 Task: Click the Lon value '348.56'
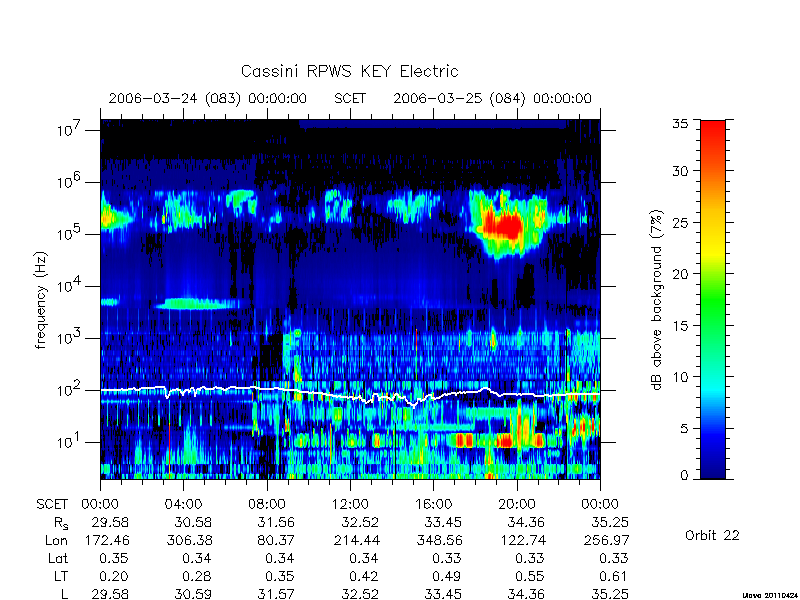(x=439, y=540)
